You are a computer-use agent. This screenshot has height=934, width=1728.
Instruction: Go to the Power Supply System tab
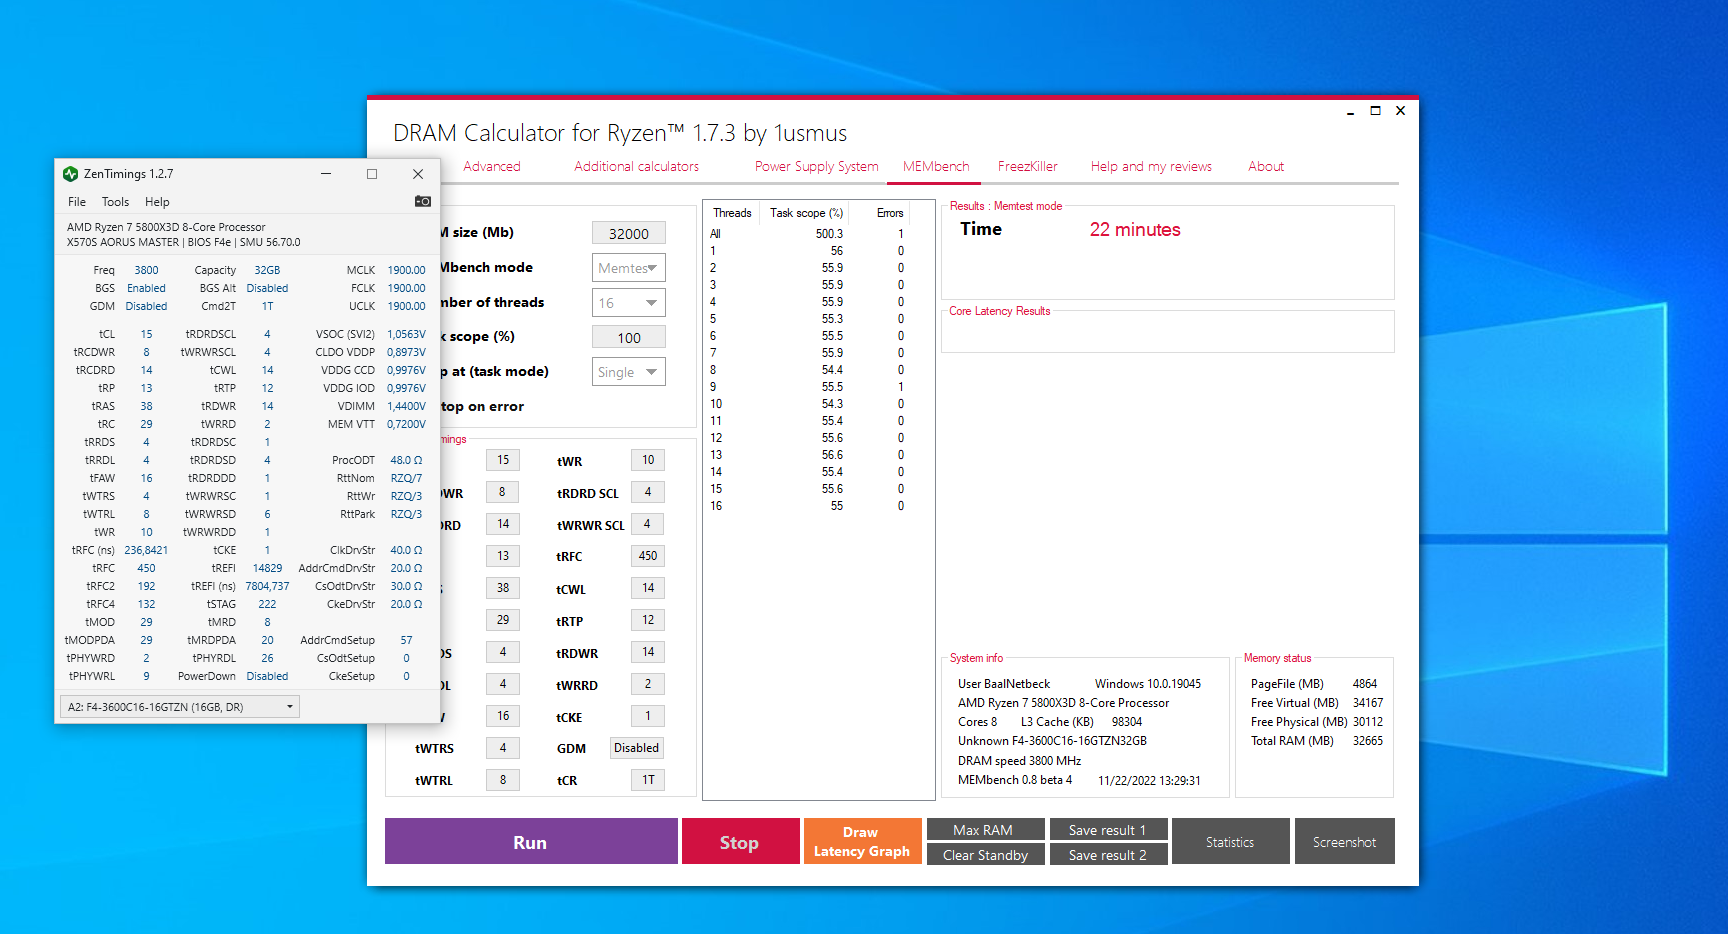pyautogui.click(x=816, y=167)
